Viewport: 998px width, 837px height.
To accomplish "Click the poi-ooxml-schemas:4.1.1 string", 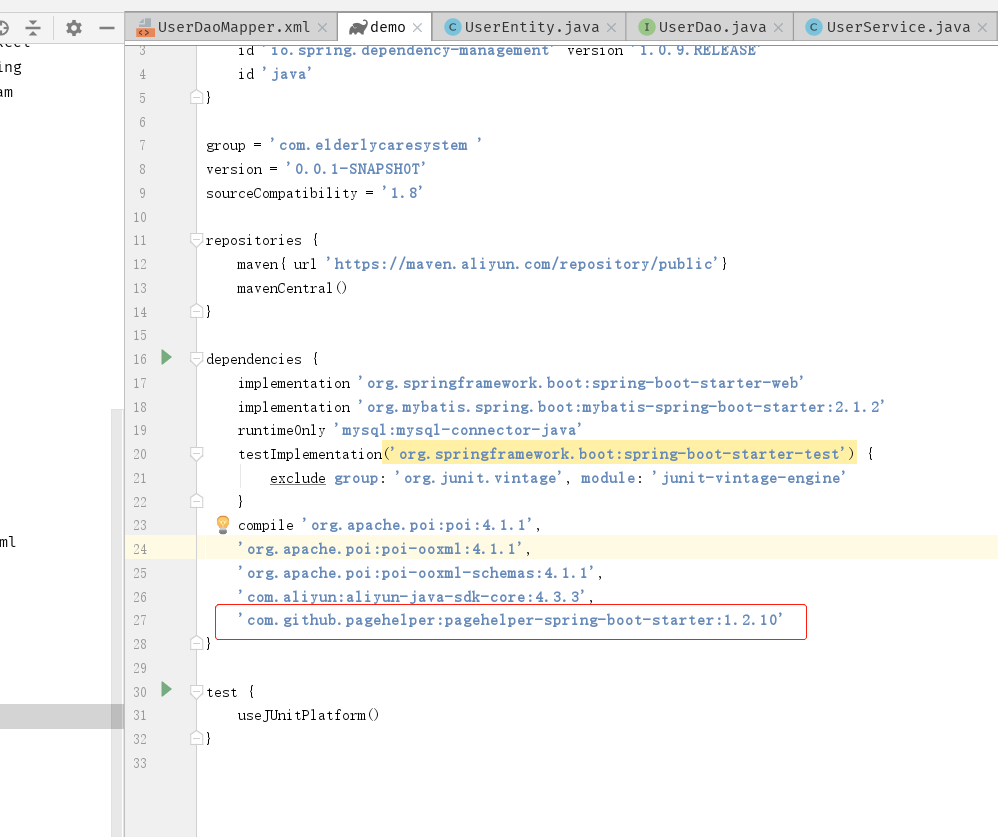I will click(x=416, y=573).
